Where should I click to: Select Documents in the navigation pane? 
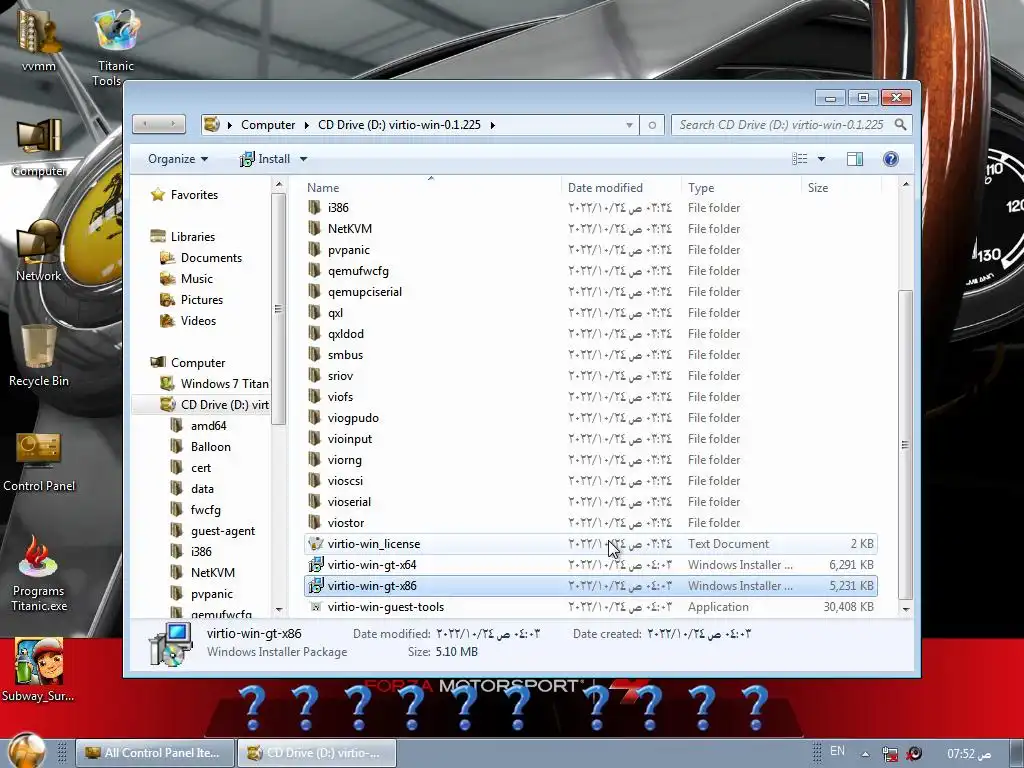[x=211, y=258]
